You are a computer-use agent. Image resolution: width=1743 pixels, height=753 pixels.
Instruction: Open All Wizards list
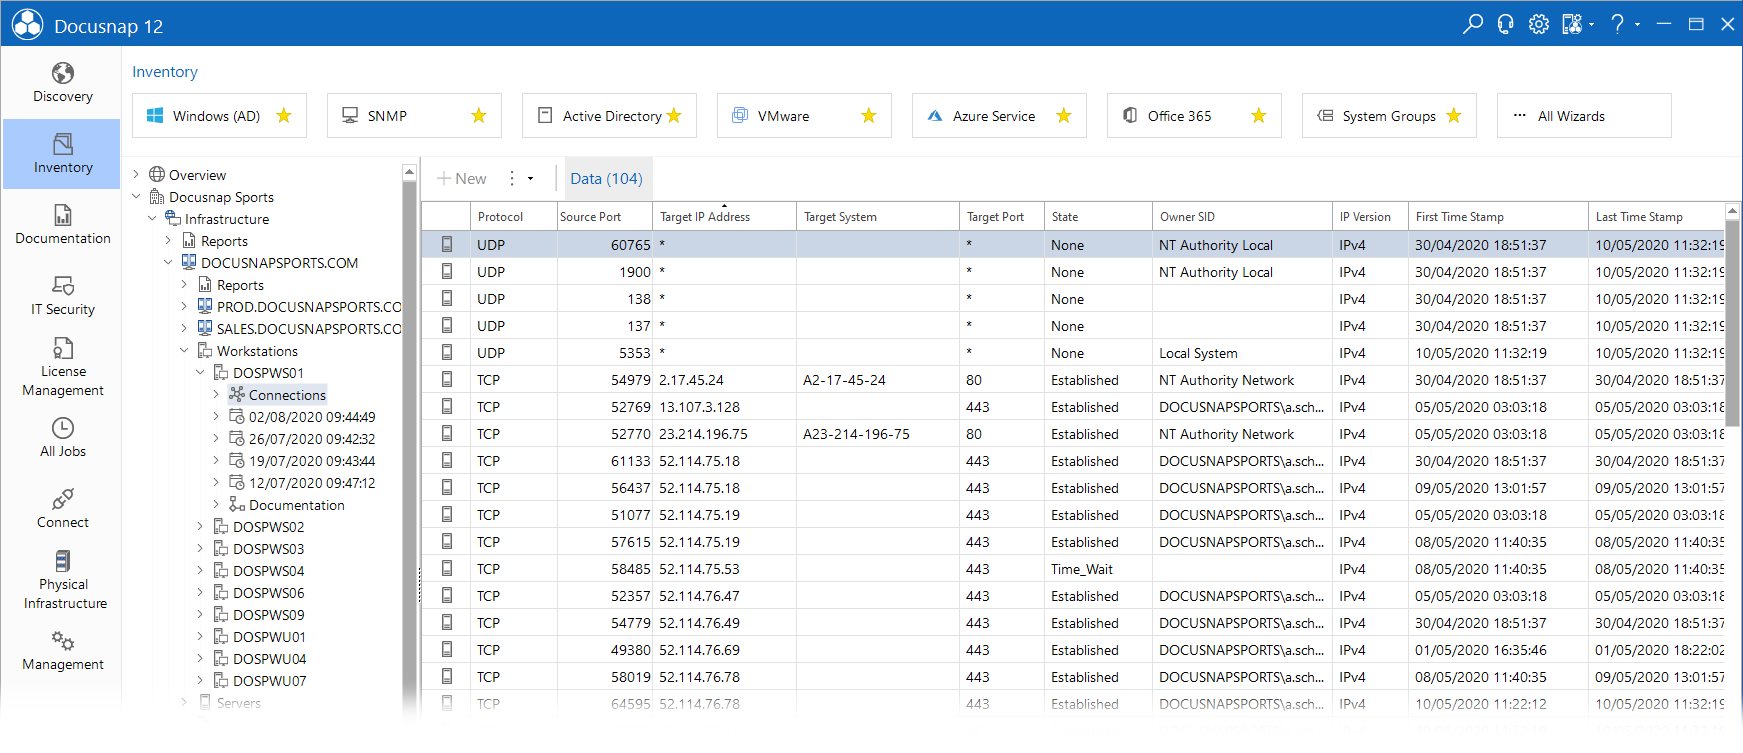(1584, 116)
